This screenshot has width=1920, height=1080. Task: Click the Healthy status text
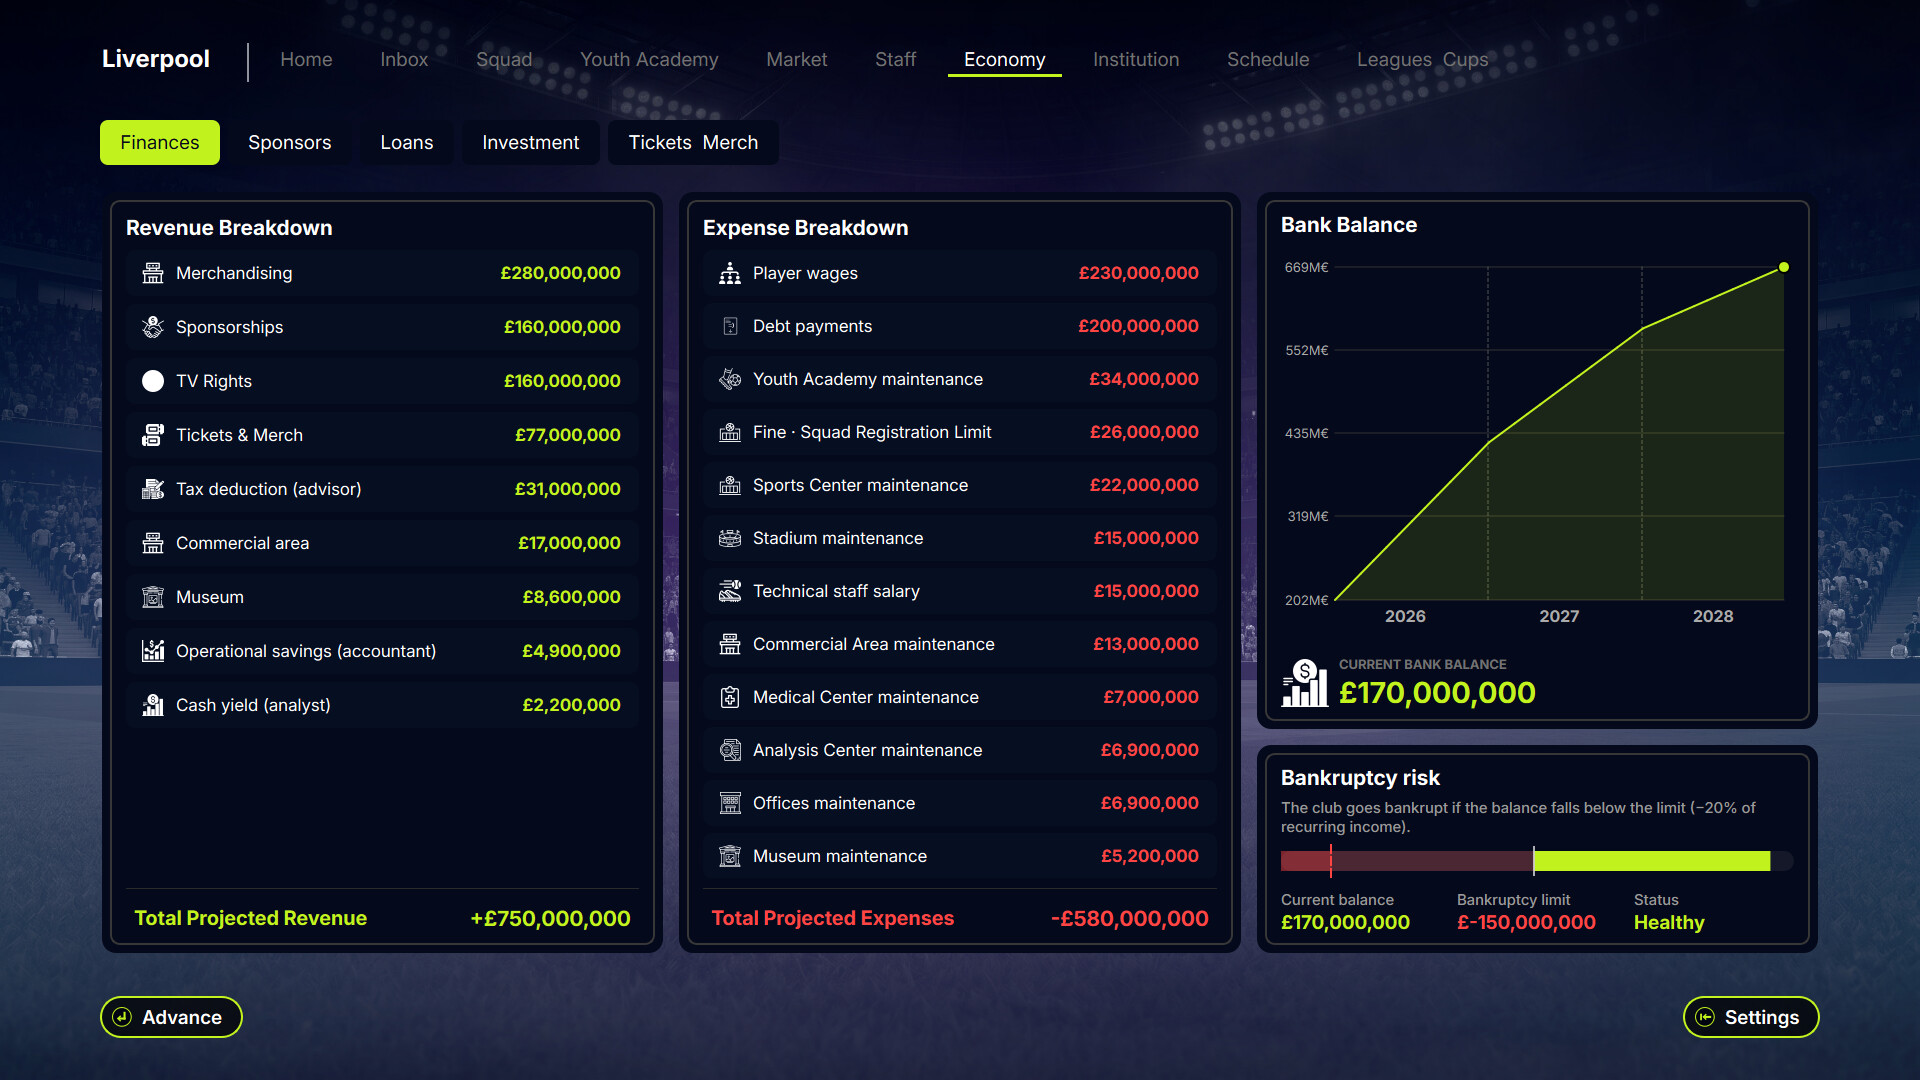point(1669,922)
